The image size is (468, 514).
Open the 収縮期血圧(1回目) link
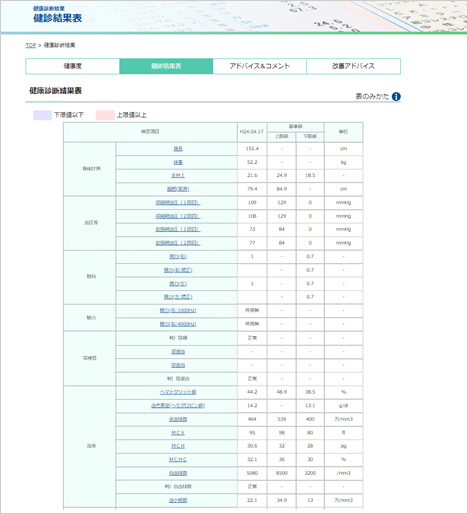178,203
